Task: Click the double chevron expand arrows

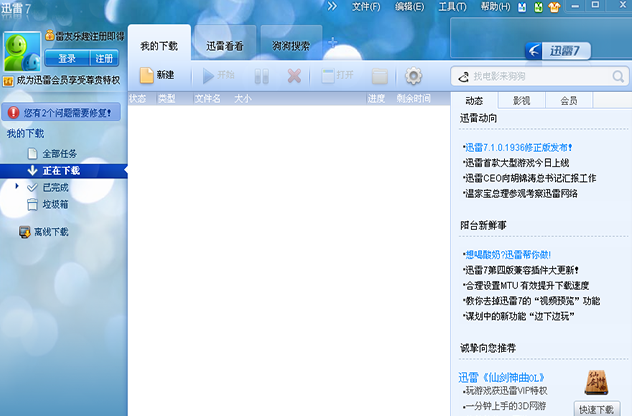Action: [x=332, y=6]
